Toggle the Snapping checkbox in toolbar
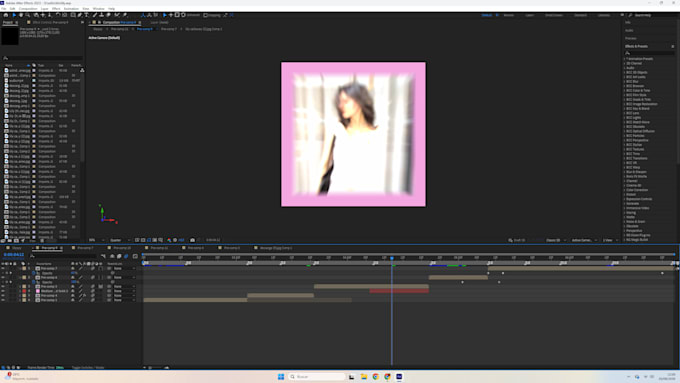Image resolution: width=680 pixels, height=383 pixels. coord(206,15)
